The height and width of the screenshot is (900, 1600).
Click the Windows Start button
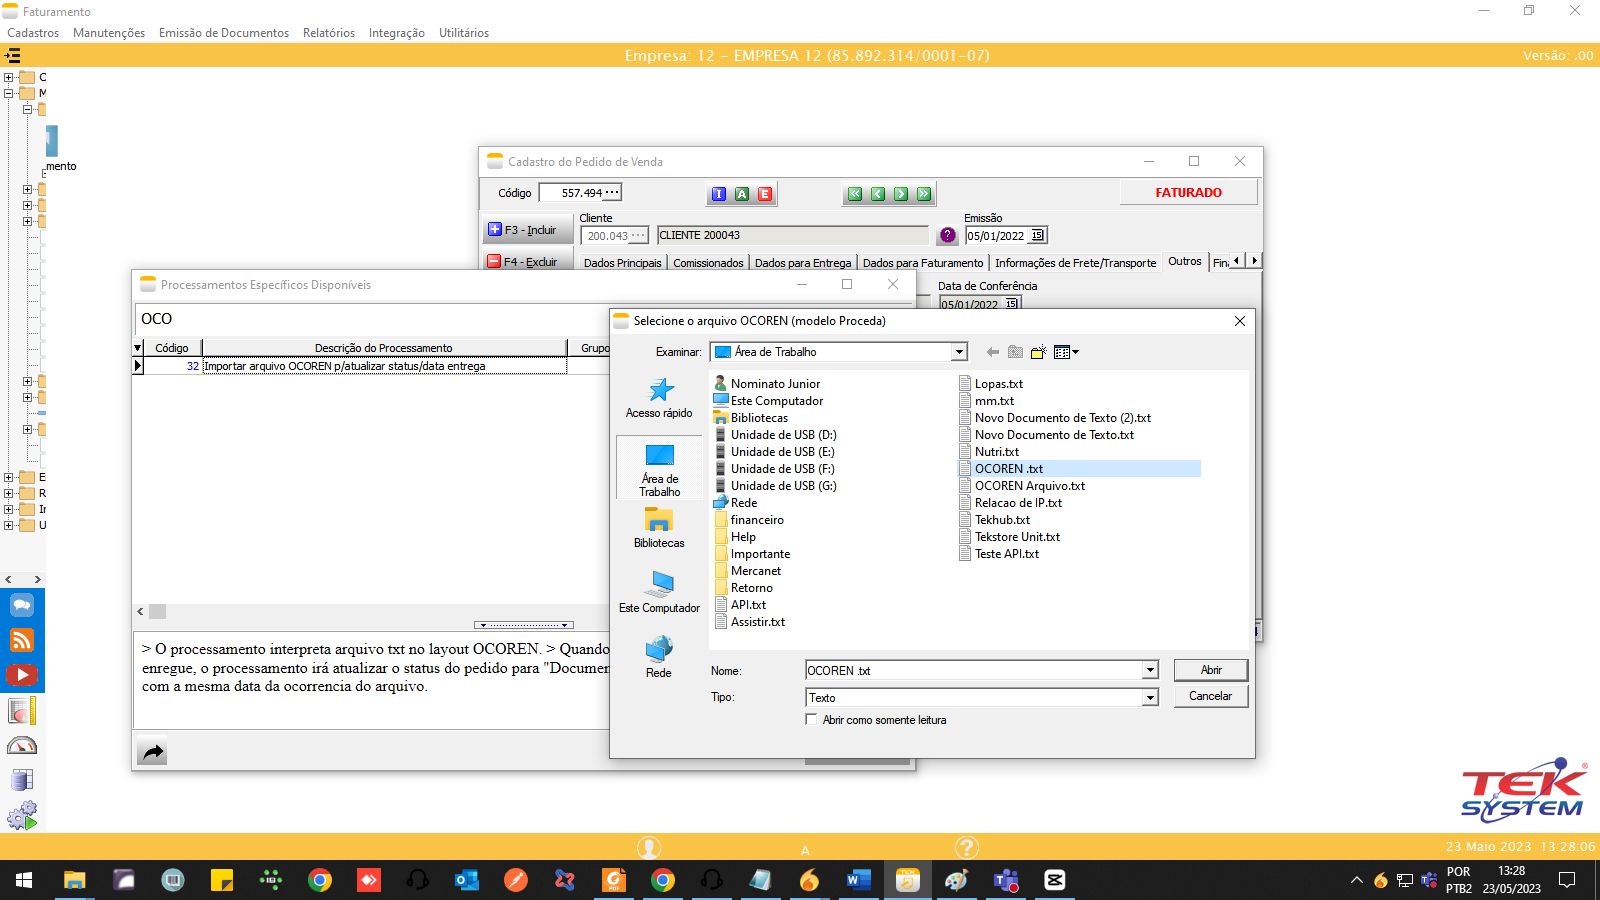pos(24,880)
